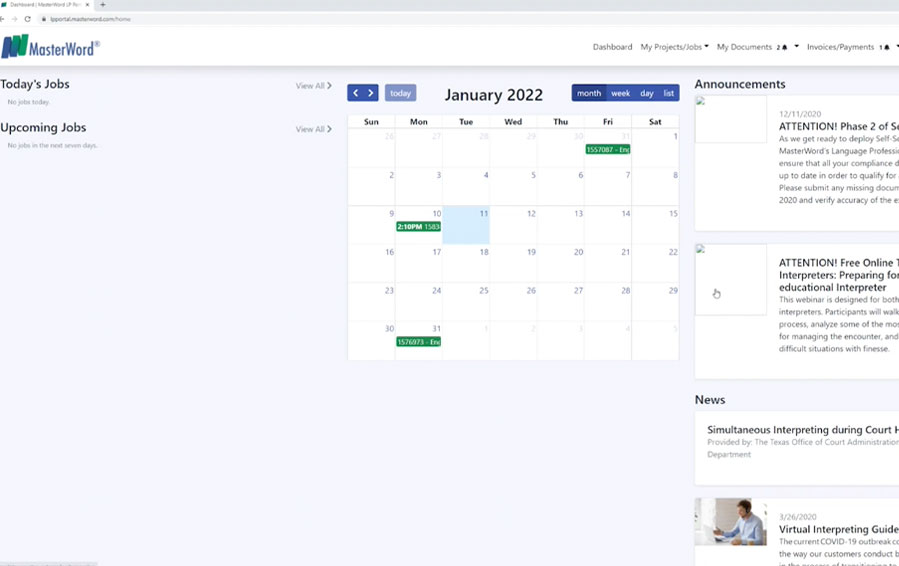Open the Dashboard menu item
The image size is (899, 566).
tap(612, 47)
